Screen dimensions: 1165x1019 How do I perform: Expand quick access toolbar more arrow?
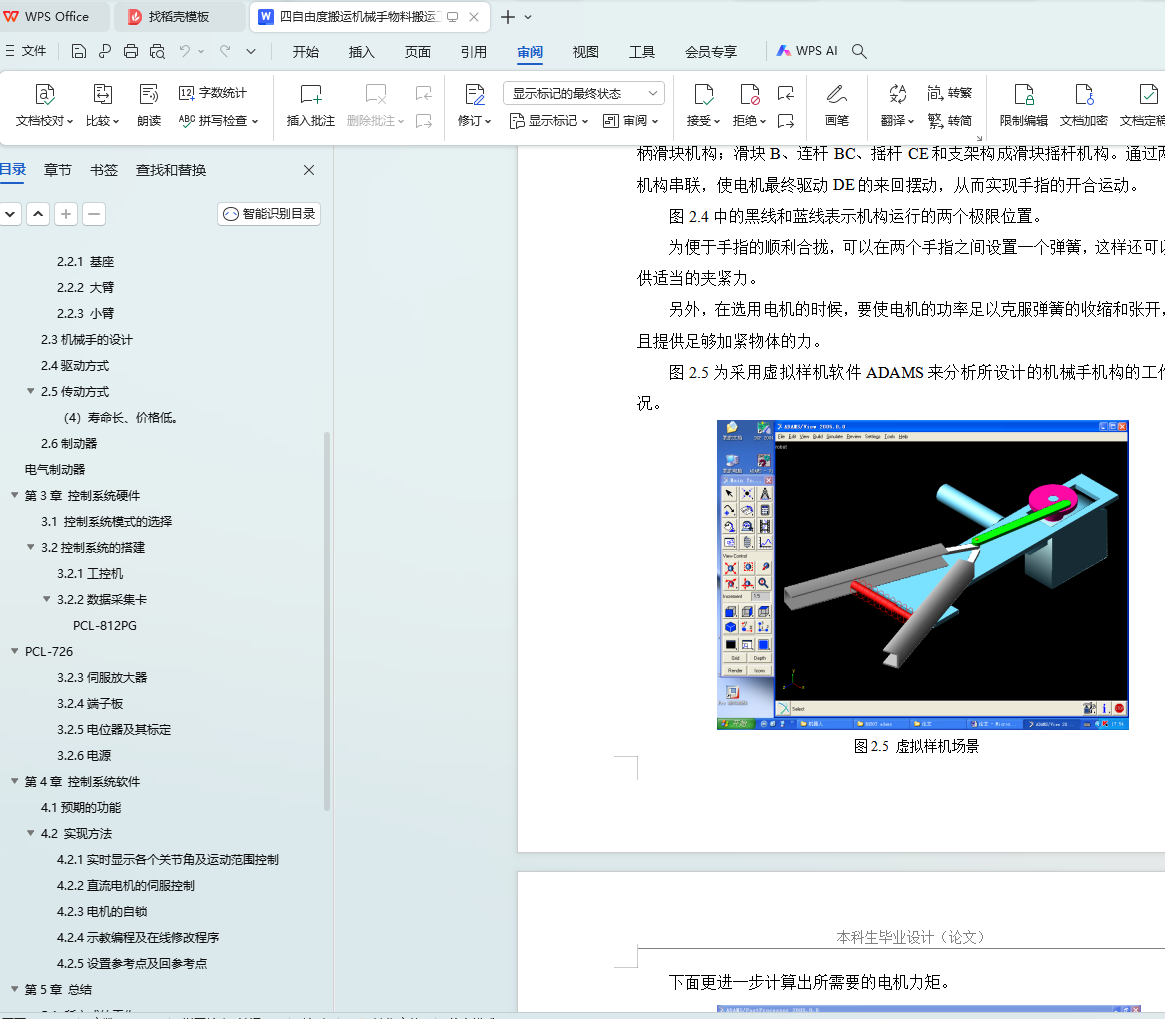(x=251, y=51)
